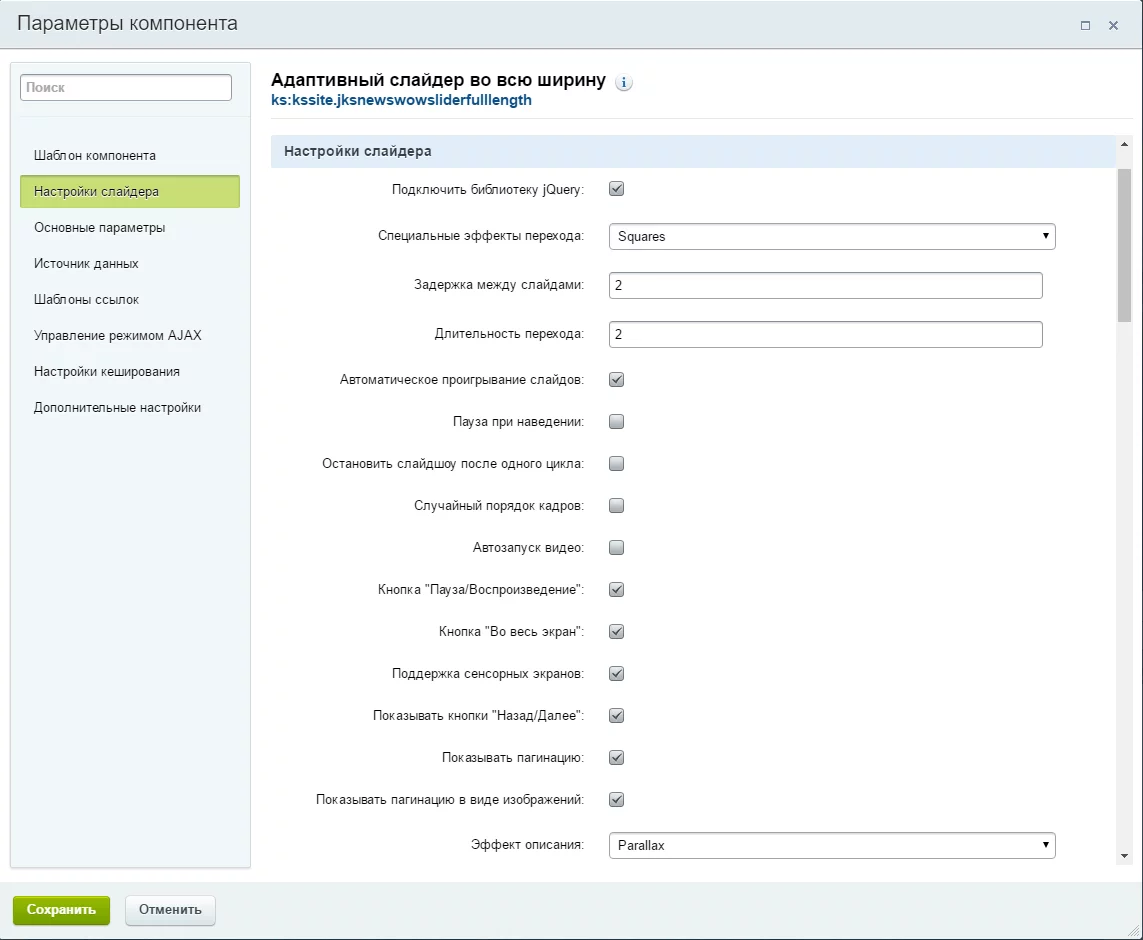Click the 'Отменить' button
1143x940 pixels.
[x=170, y=910]
